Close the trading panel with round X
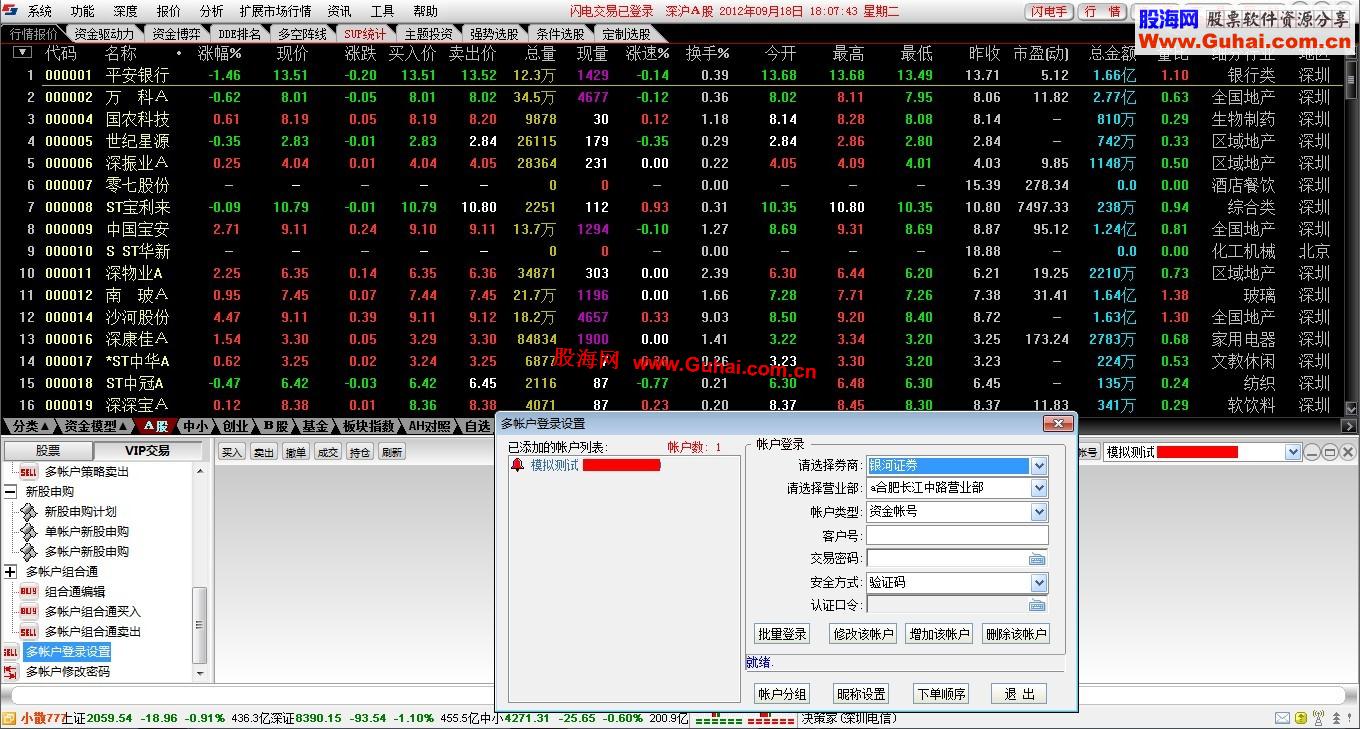This screenshot has height=729, width=1360. click(x=1347, y=452)
